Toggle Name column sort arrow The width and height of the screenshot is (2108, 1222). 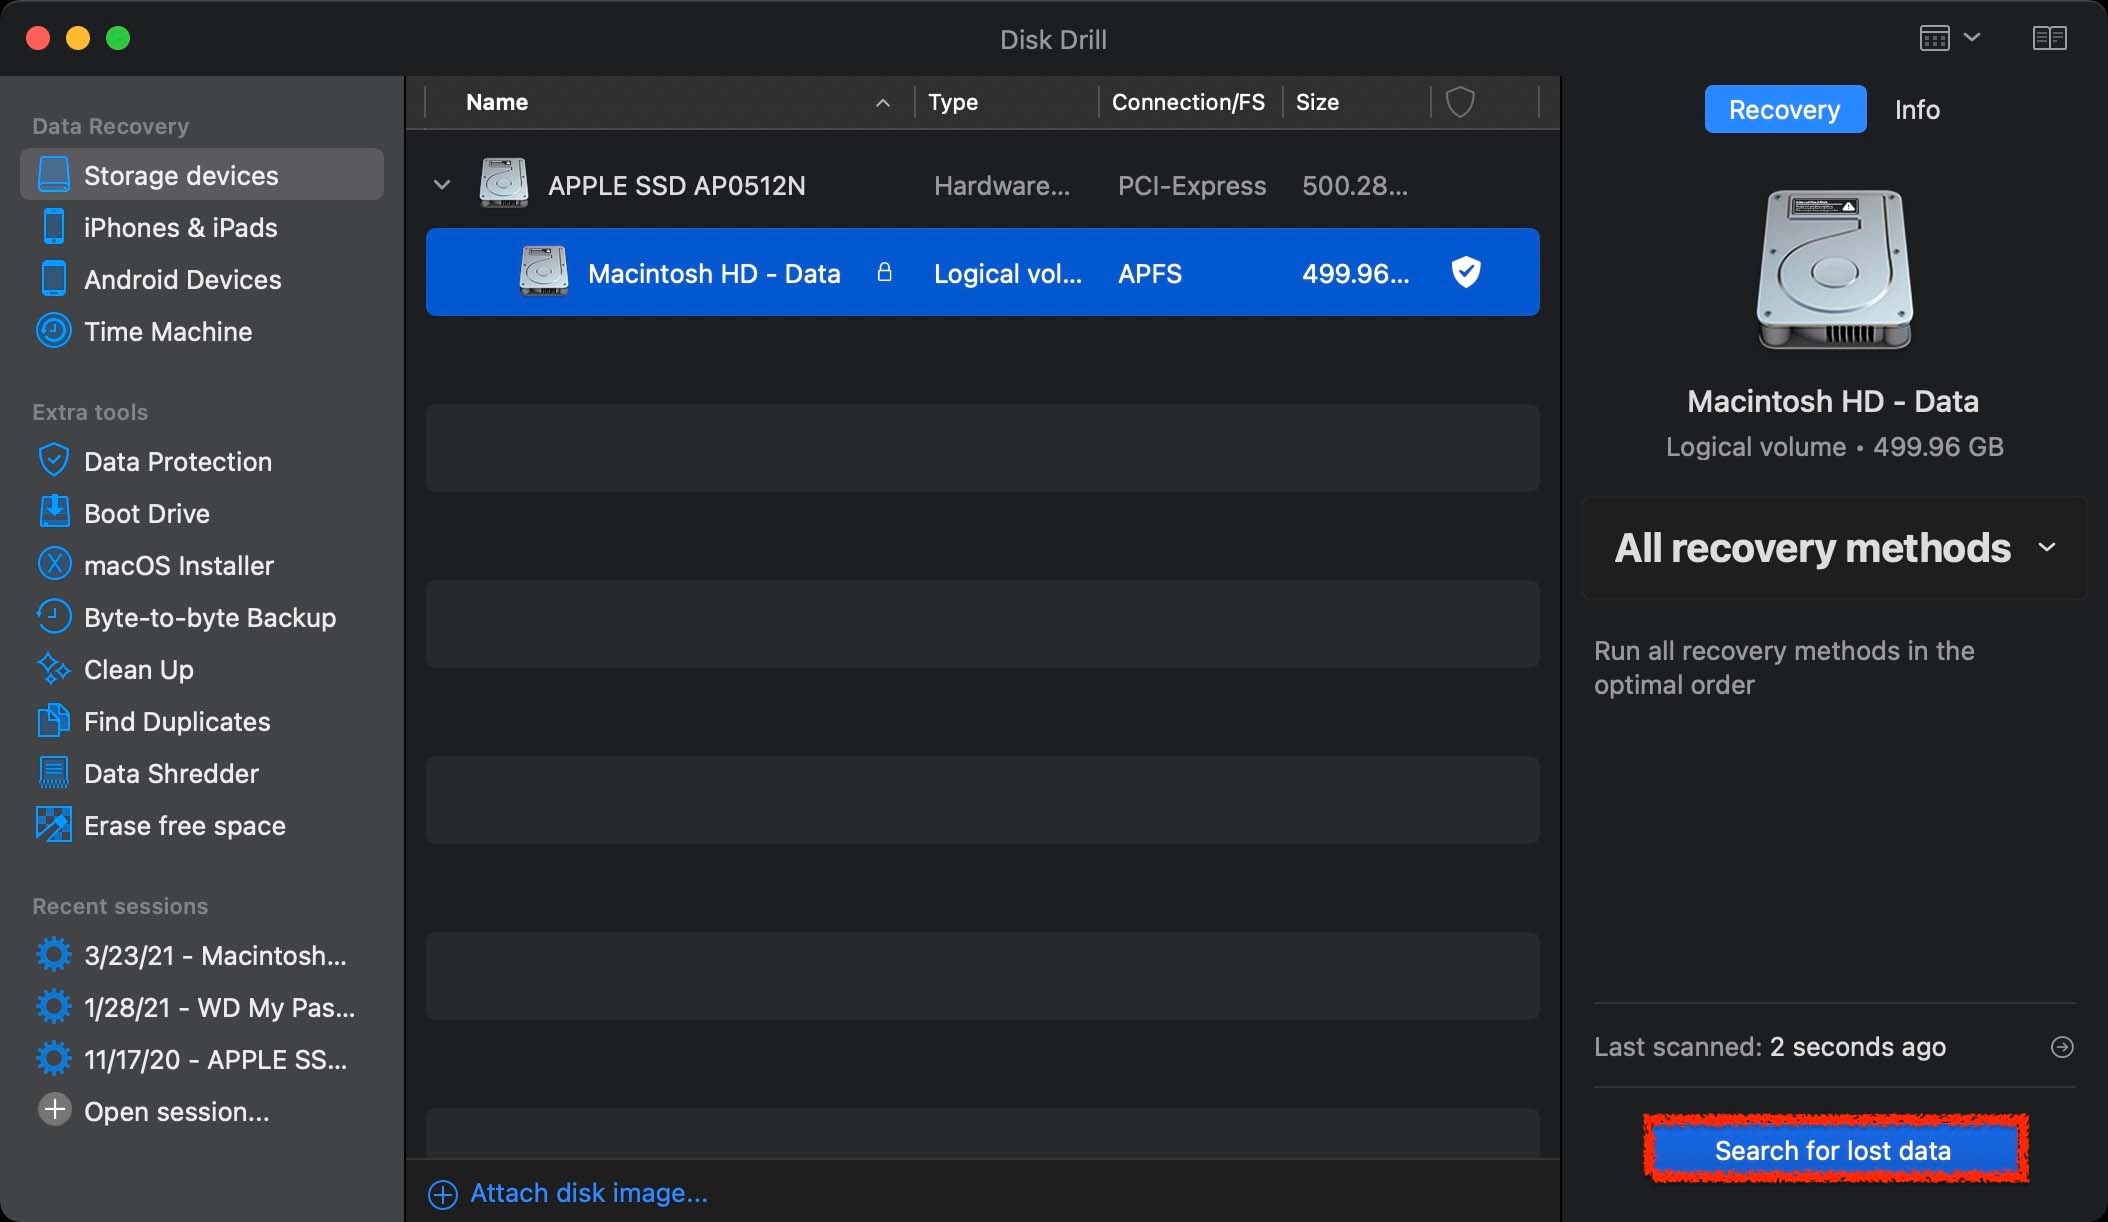[883, 102]
